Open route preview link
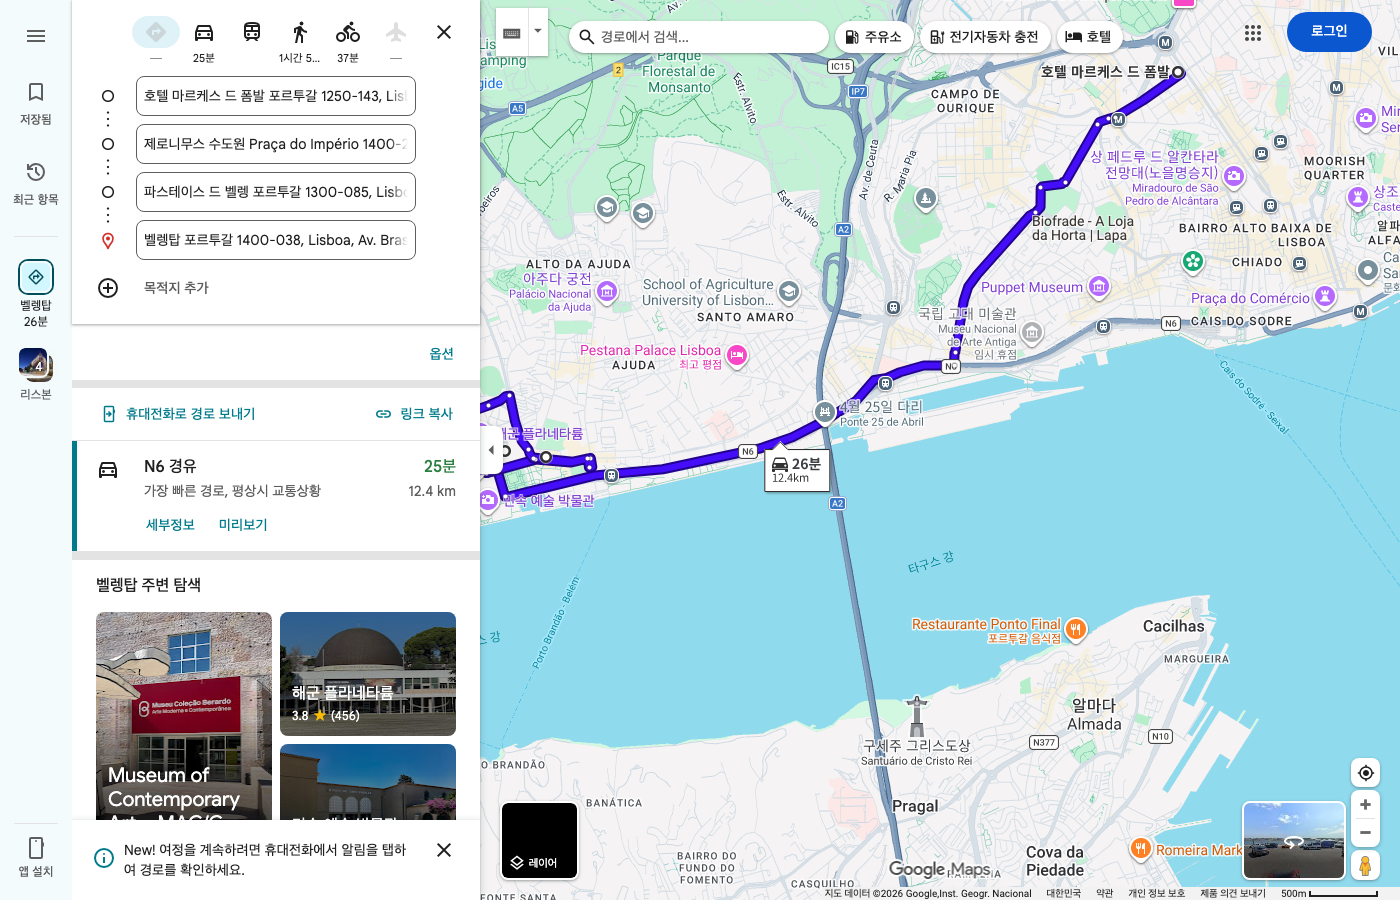The width and height of the screenshot is (1400, 900). tap(243, 525)
